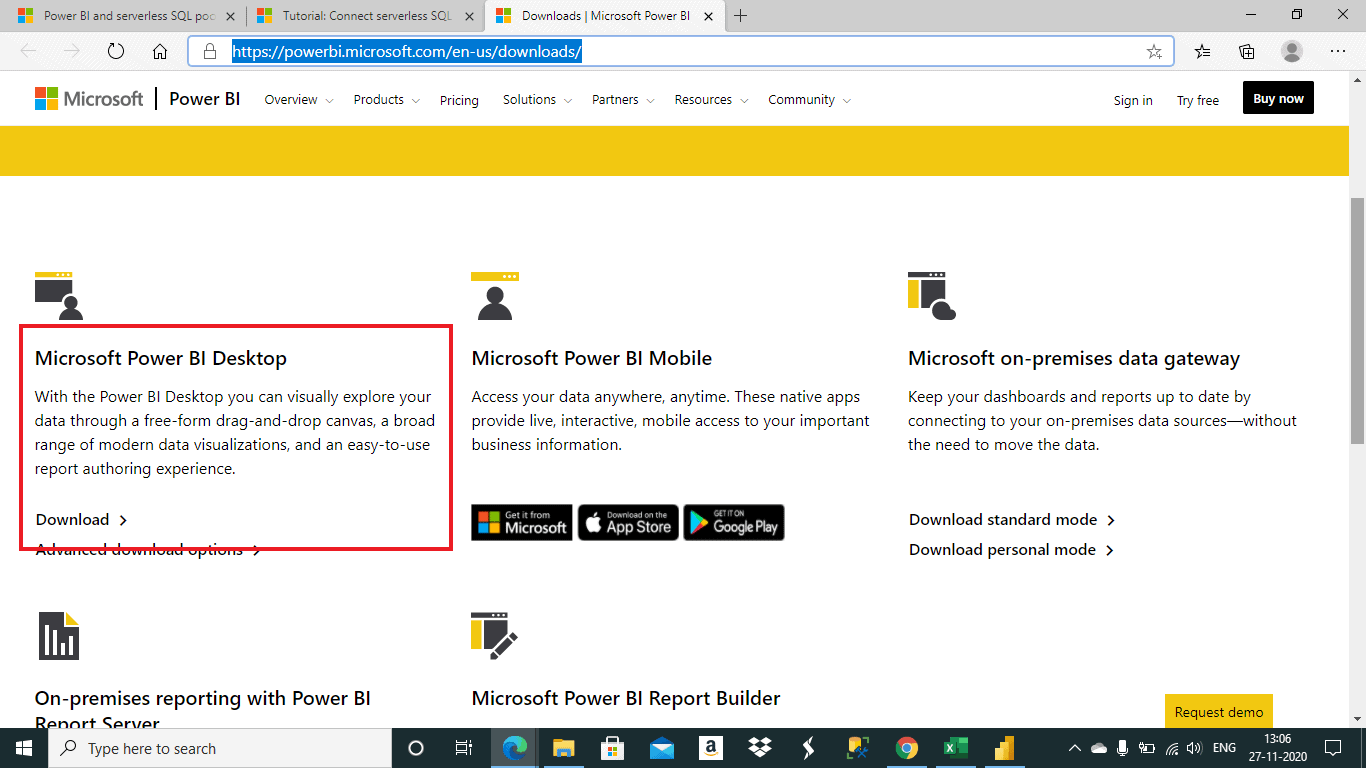The image size is (1366, 768).
Task: Go to the browser home page
Action: (160, 52)
